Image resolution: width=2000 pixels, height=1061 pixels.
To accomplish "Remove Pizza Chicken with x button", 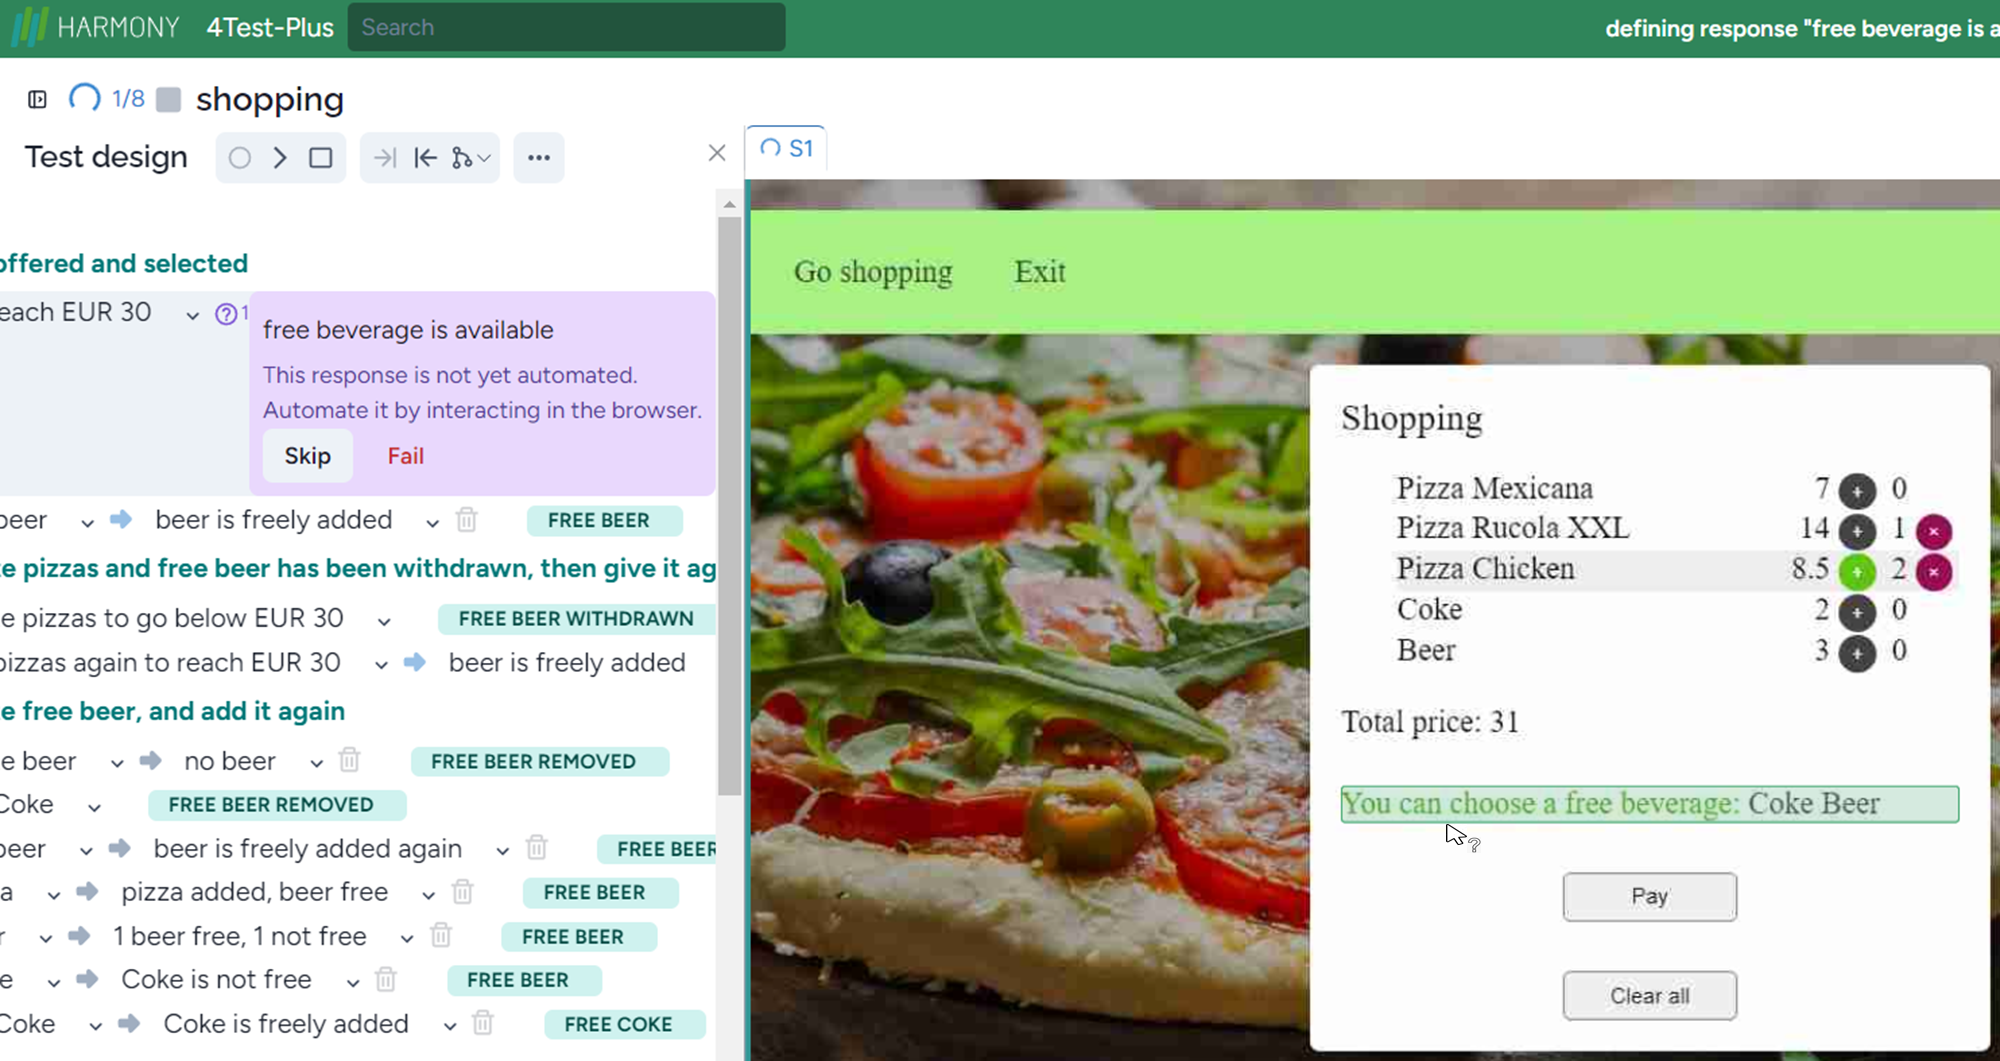I will coord(1934,572).
